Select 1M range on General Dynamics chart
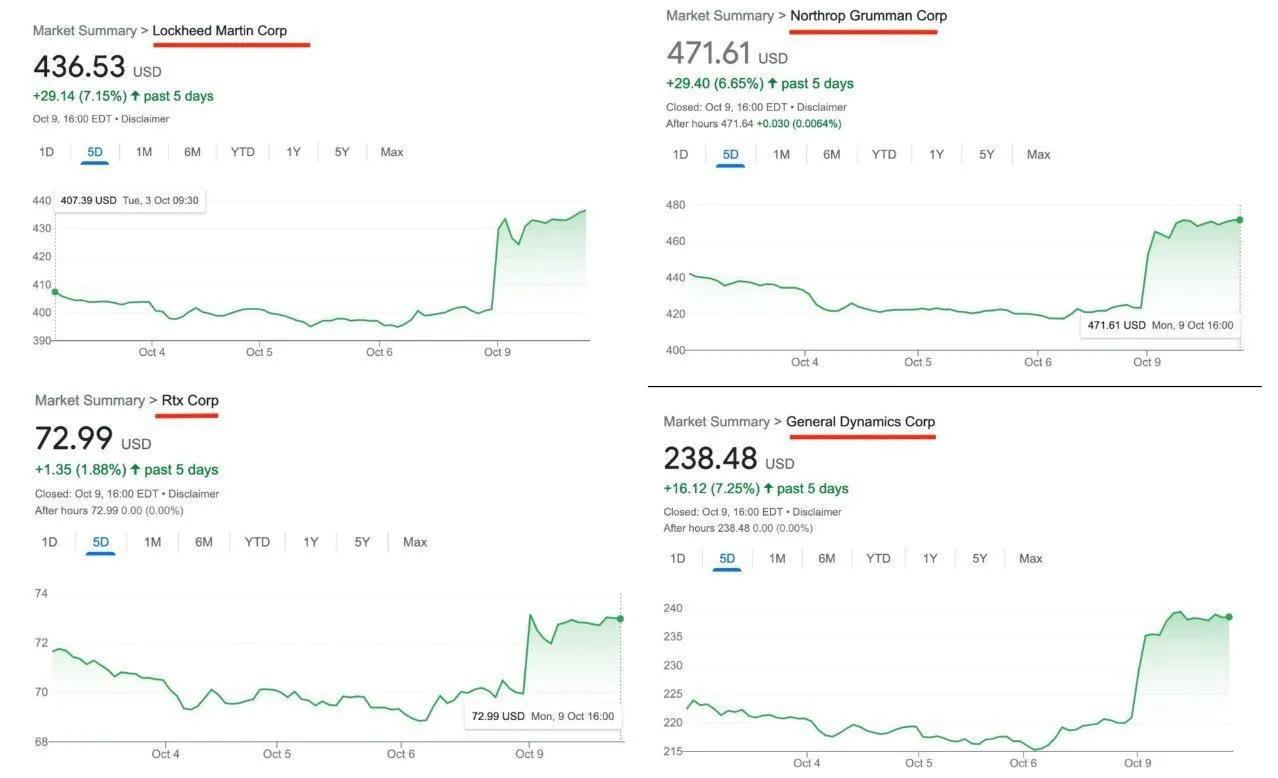 [x=777, y=558]
